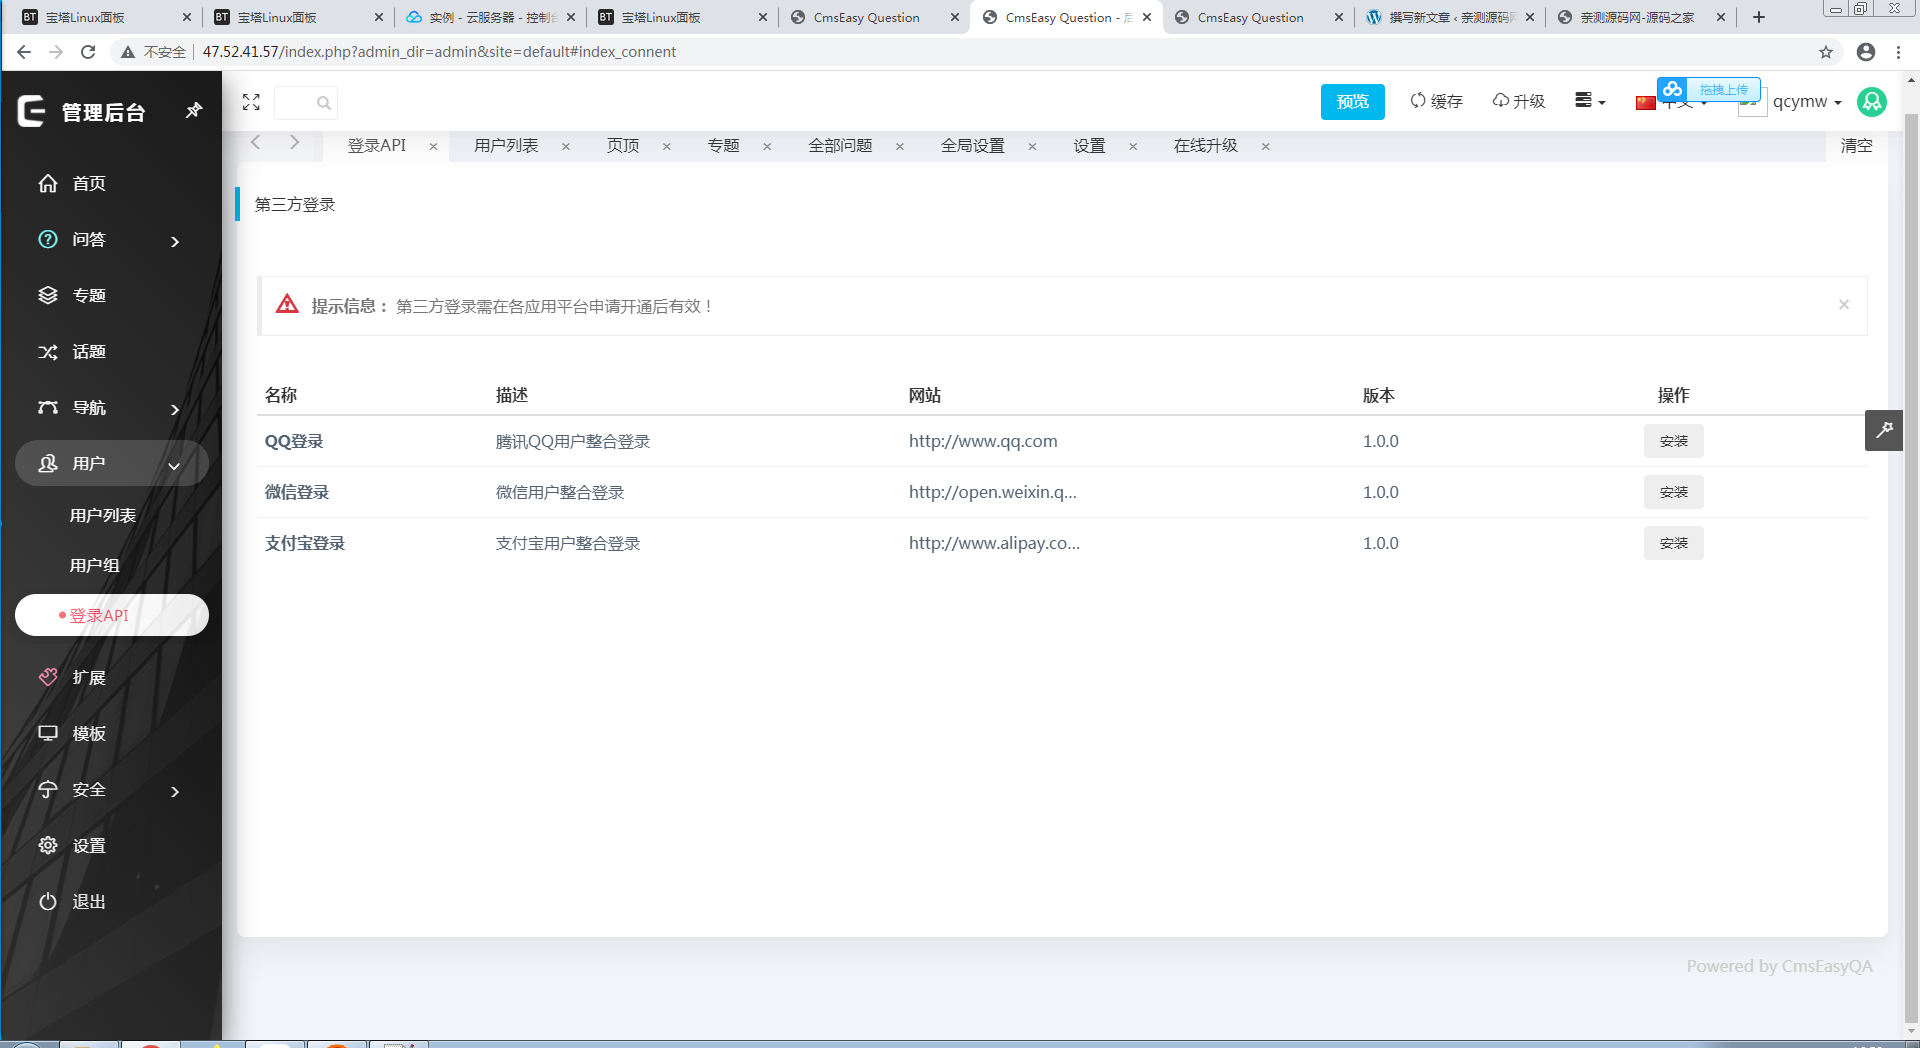Click 清空 to clear all tabs
This screenshot has width=1920, height=1048.
pyautogui.click(x=1856, y=146)
